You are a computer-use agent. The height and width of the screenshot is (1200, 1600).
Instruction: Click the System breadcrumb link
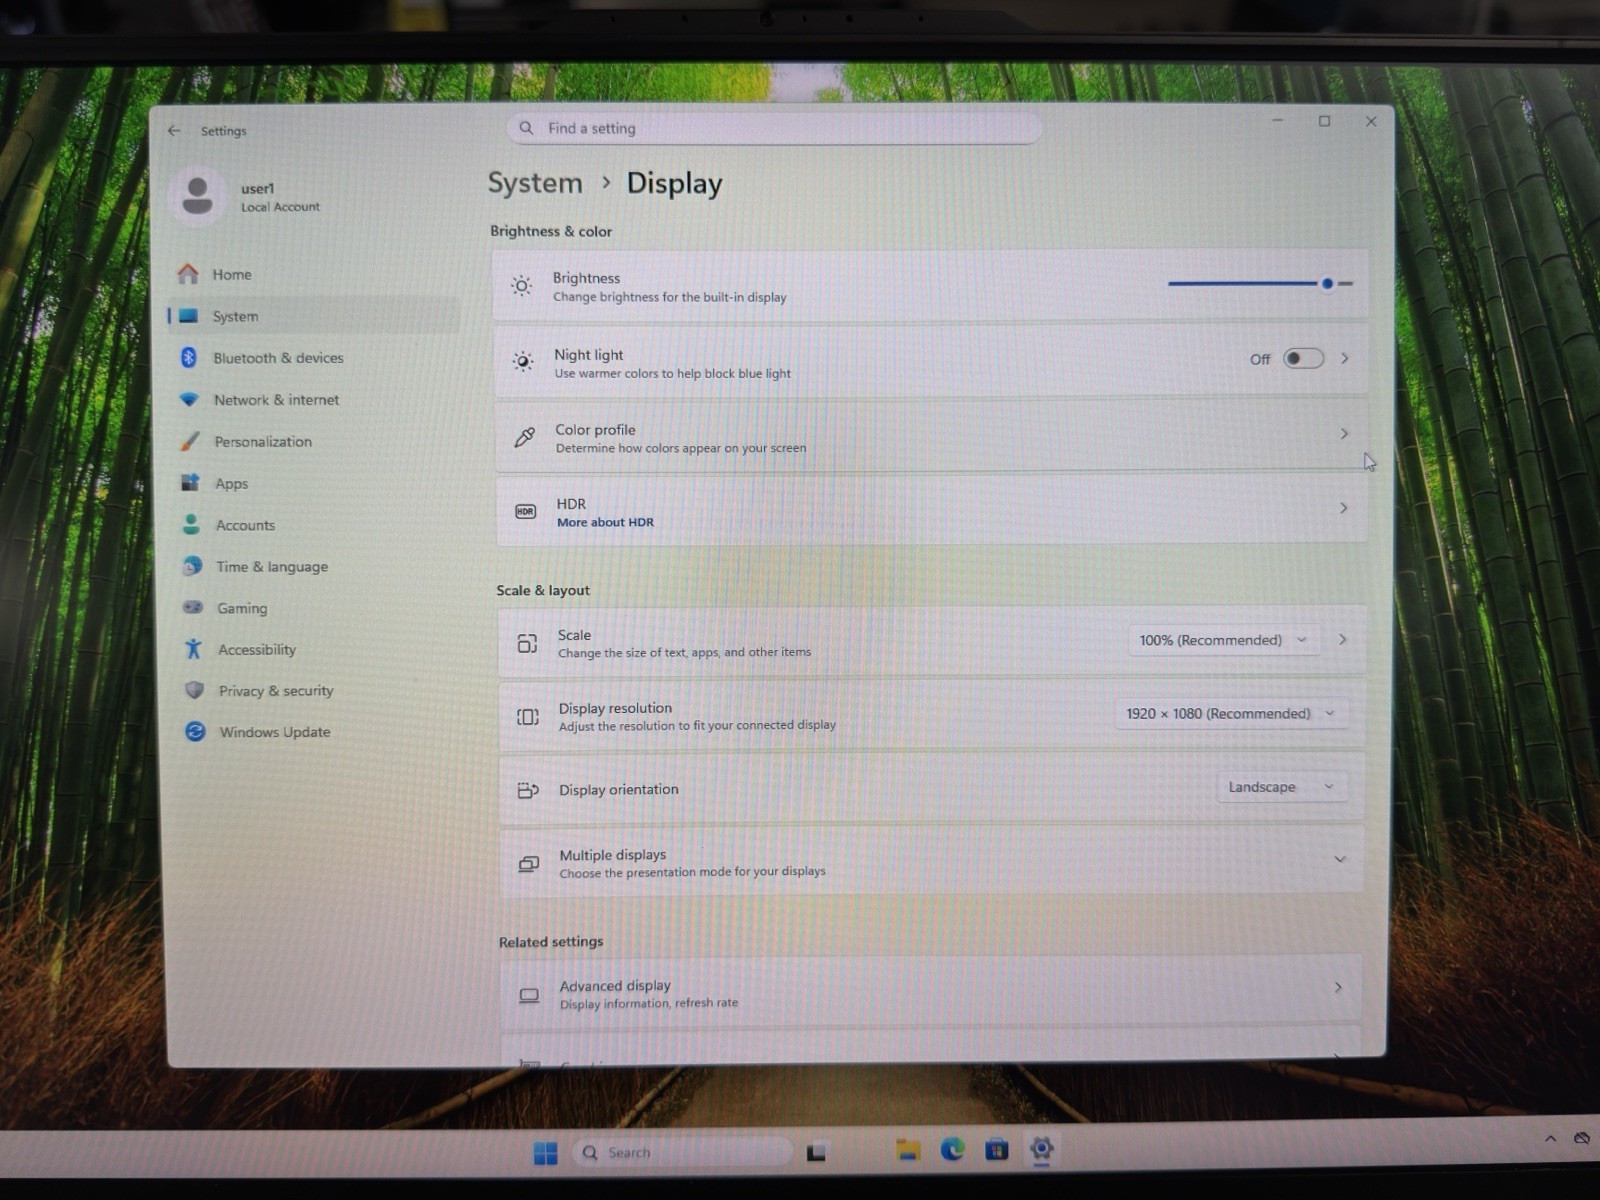(535, 183)
